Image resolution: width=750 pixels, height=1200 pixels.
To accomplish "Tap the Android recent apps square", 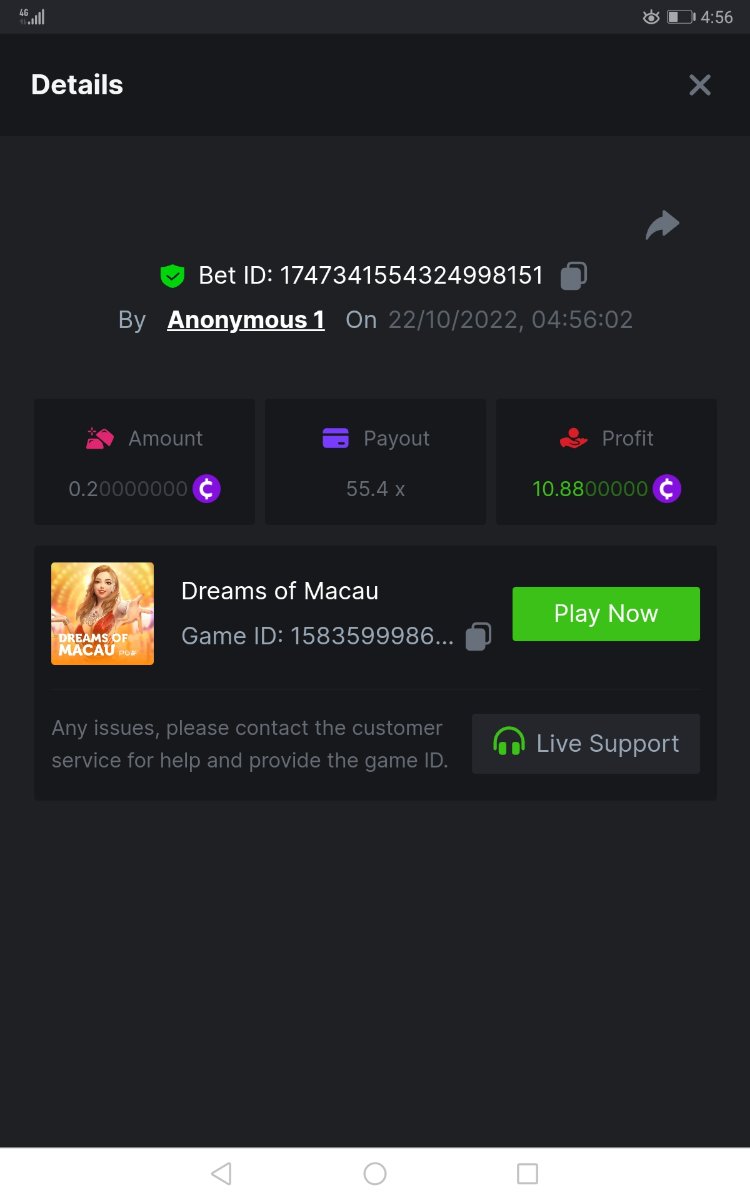I will pos(527,1173).
